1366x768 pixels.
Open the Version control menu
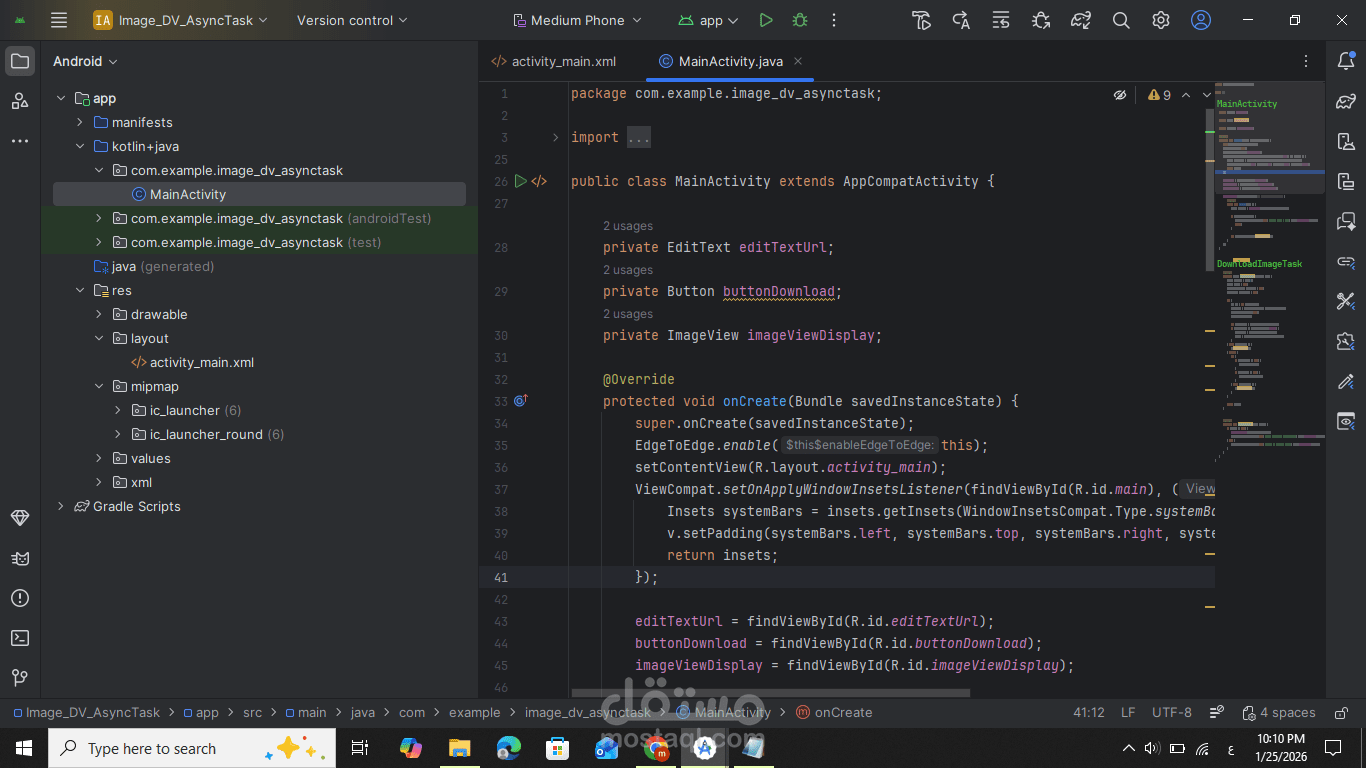click(352, 20)
